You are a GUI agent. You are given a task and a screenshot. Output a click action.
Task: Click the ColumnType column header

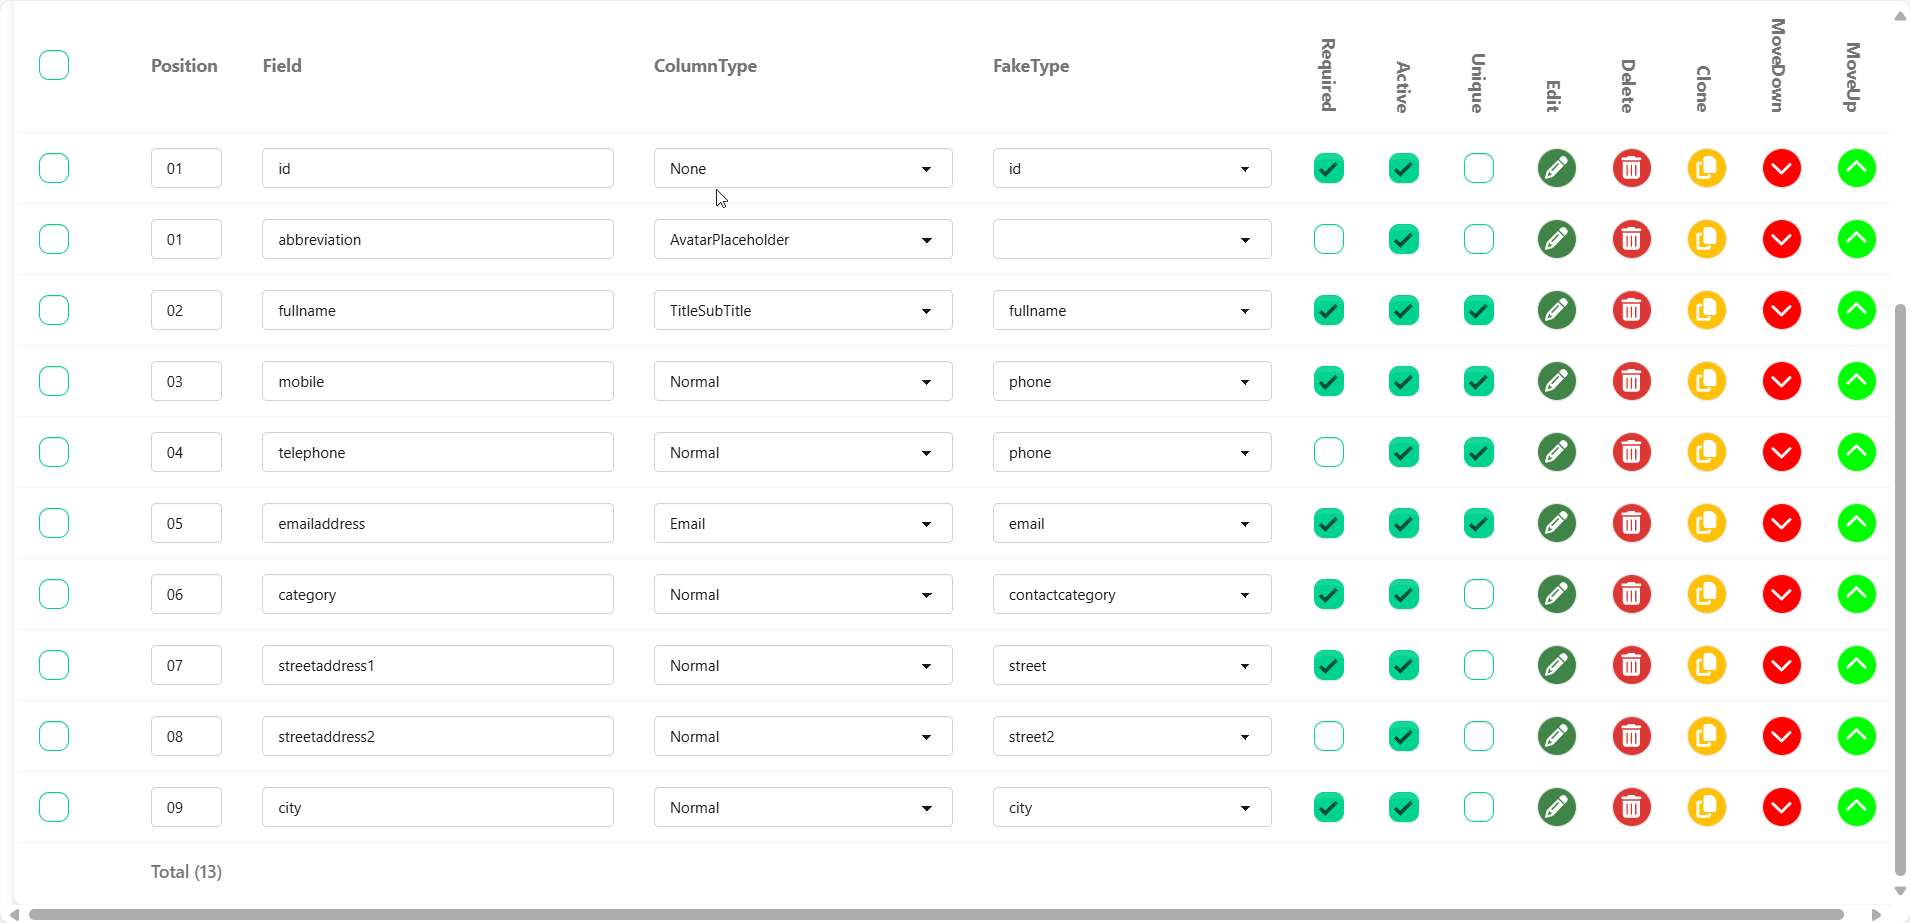[705, 66]
